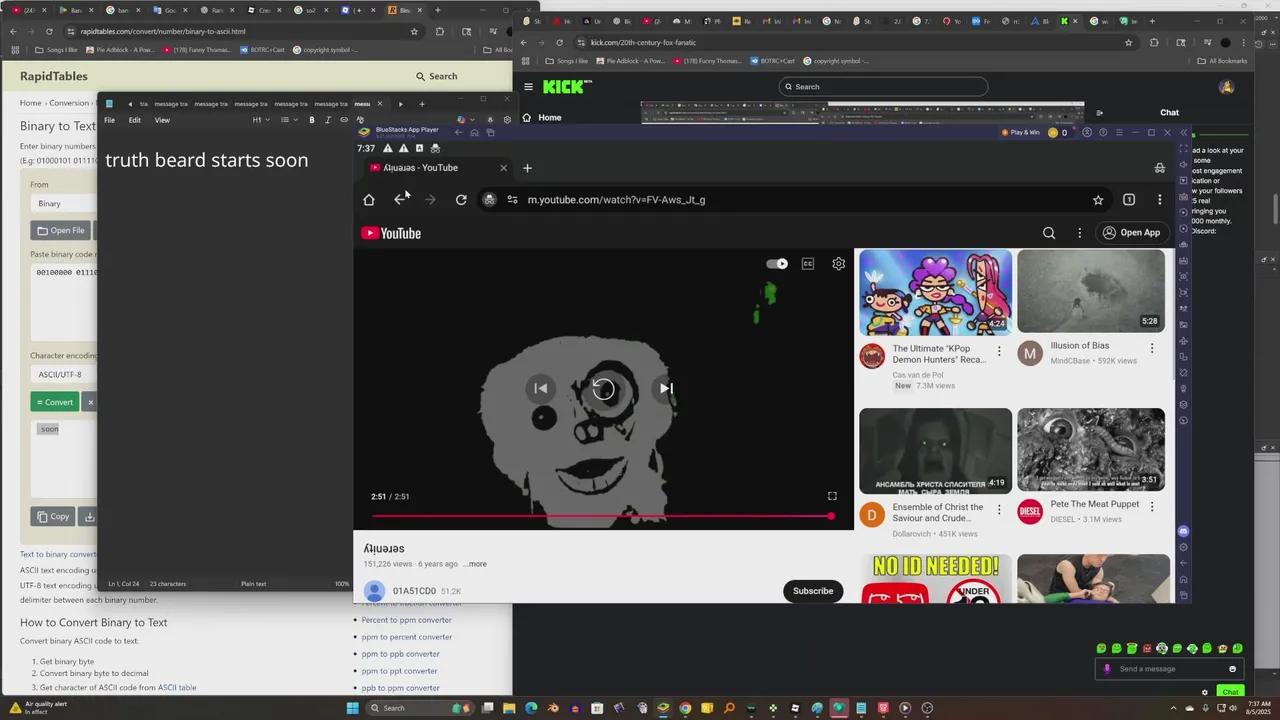
Task: Open YouTube header more-options dots
Action: click(1079, 233)
